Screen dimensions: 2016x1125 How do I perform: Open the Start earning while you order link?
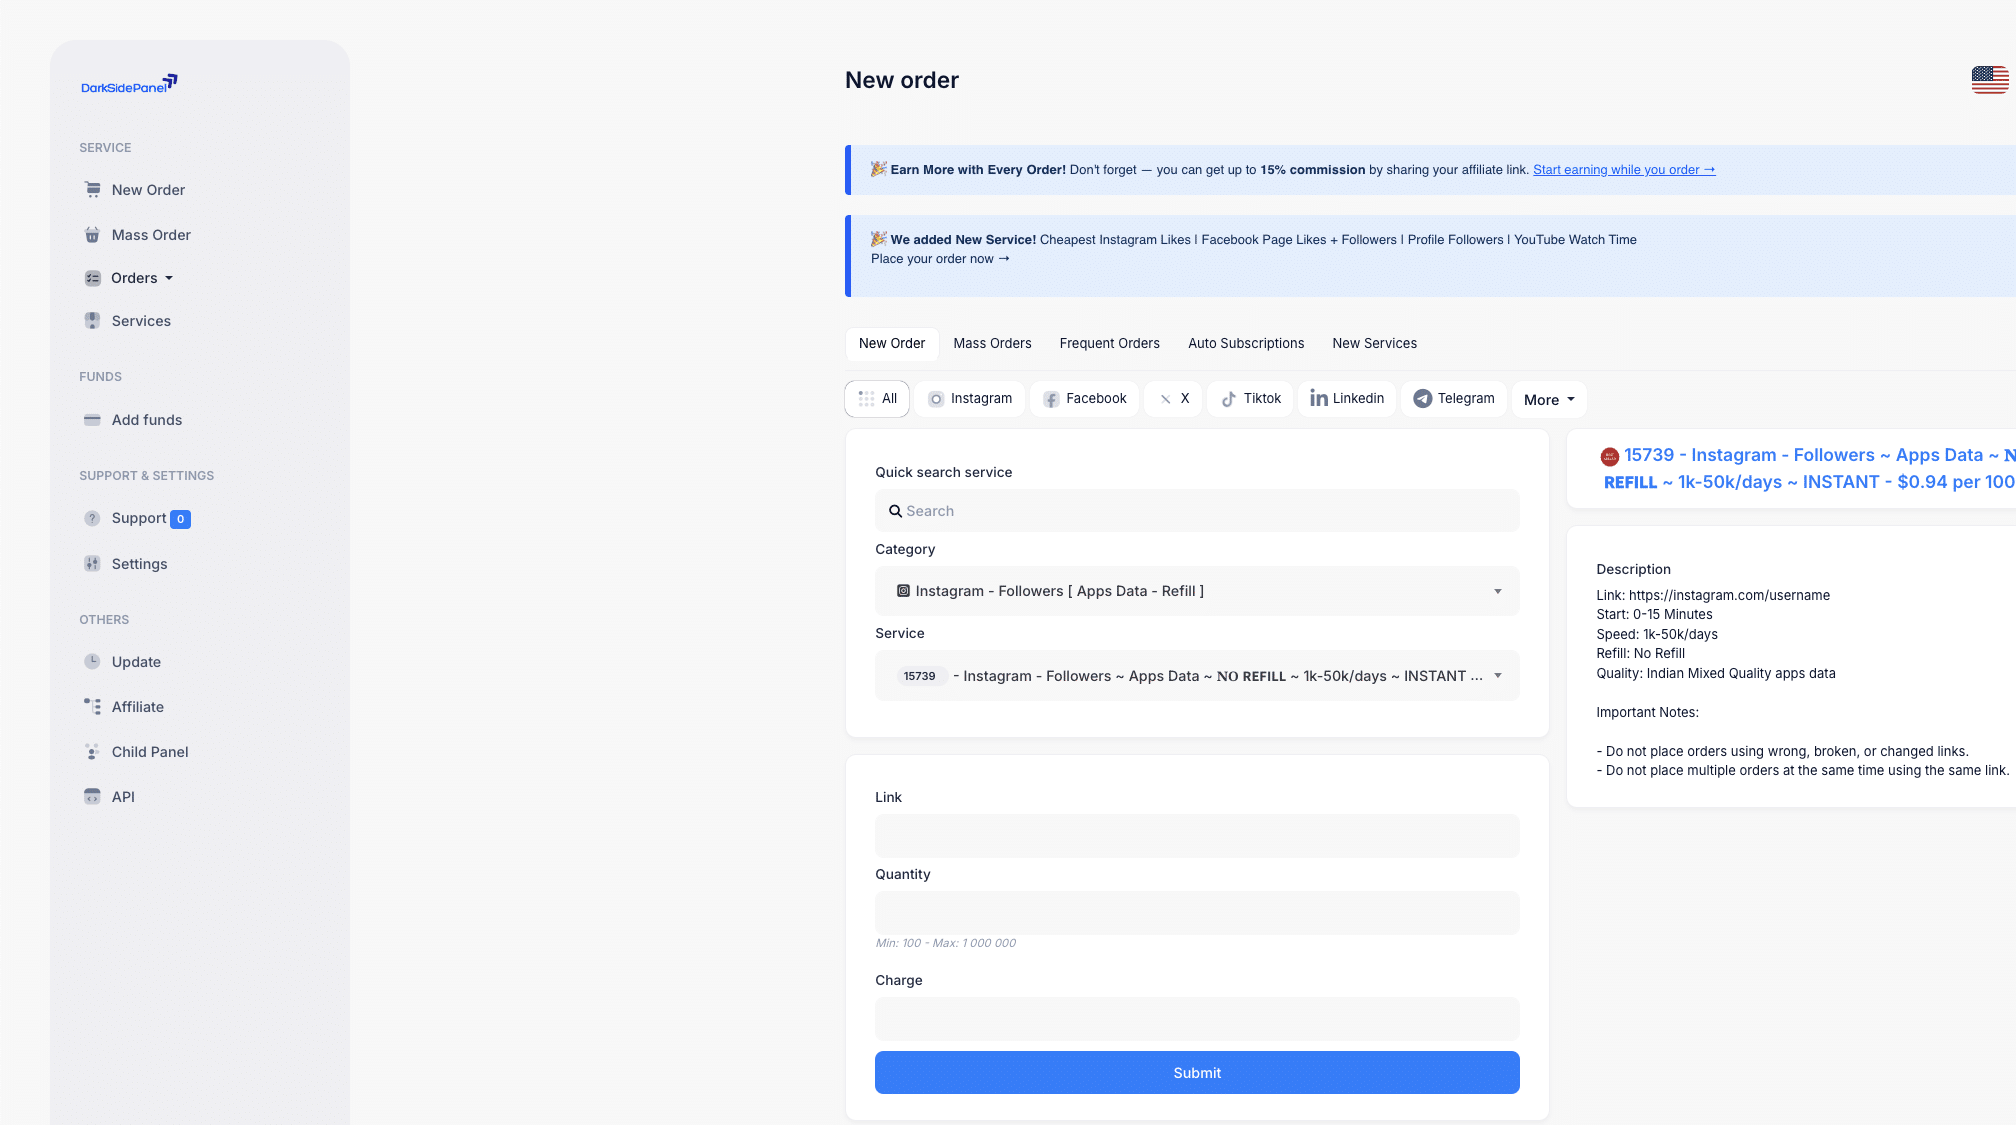pos(1623,170)
